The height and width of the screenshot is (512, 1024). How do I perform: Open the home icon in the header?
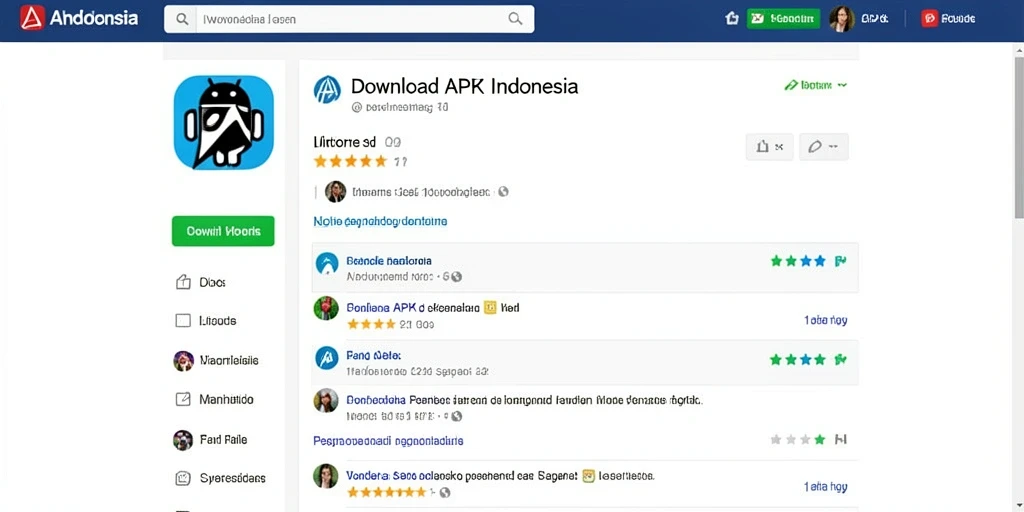click(732, 18)
